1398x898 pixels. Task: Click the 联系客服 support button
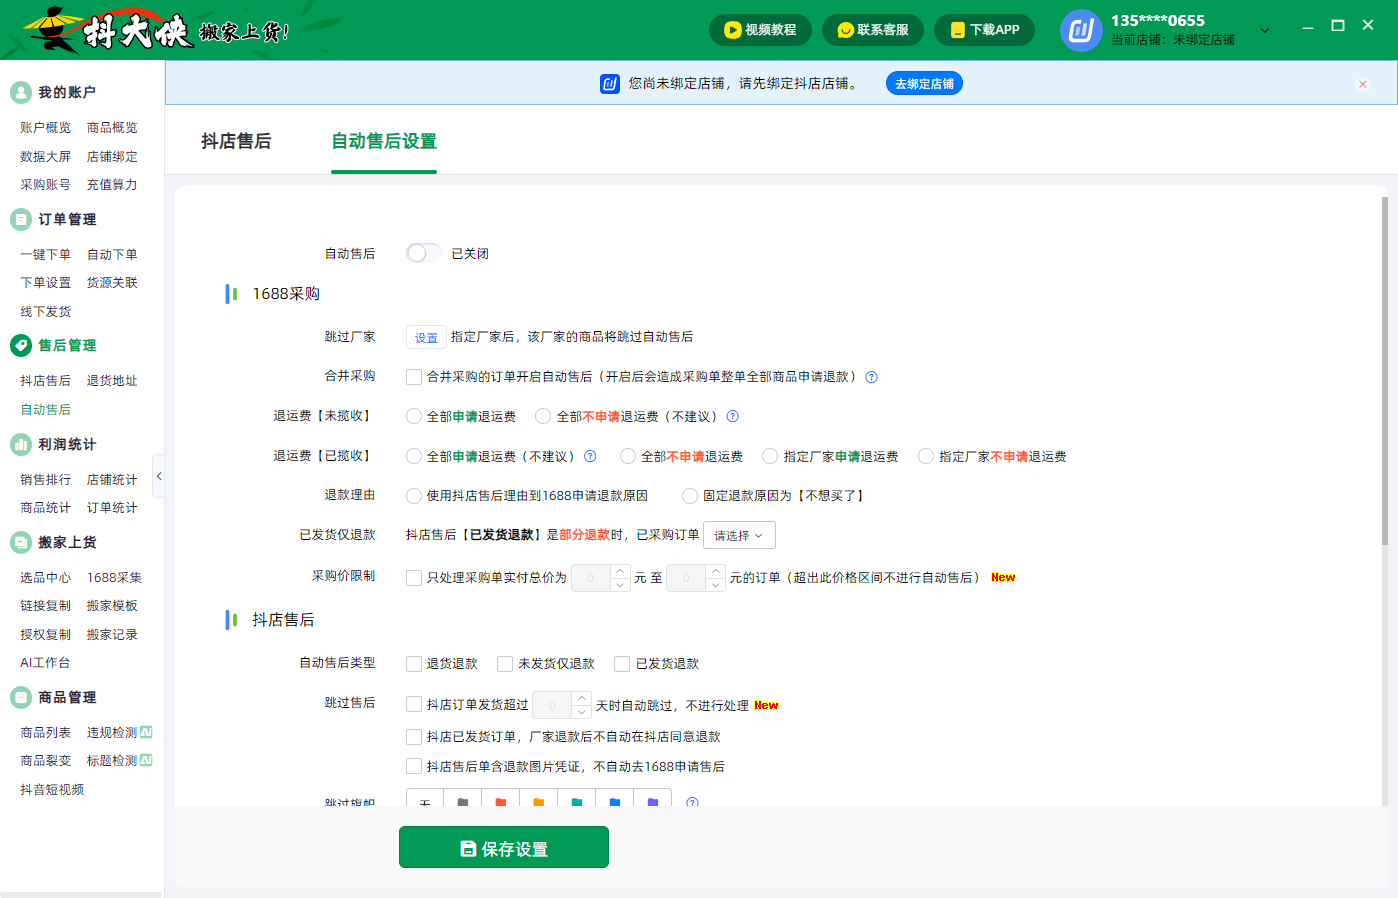pos(873,30)
